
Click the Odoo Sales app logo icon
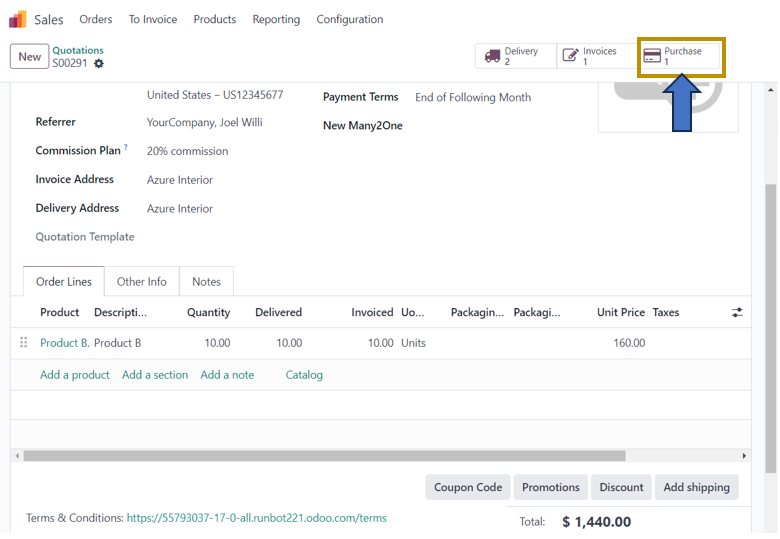point(18,20)
